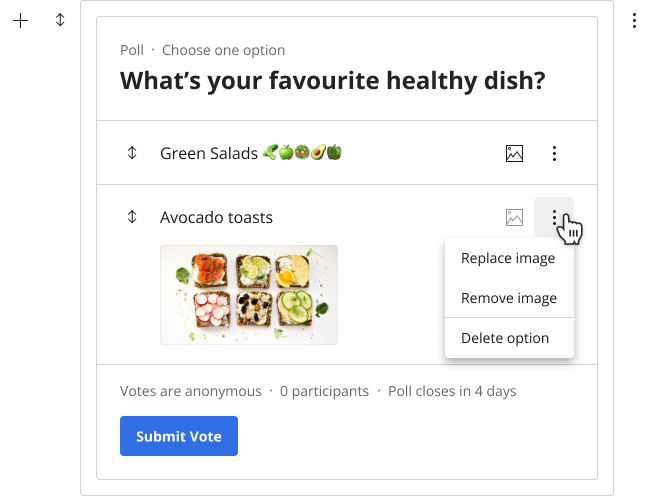Image resolution: width=654 pixels, height=496 pixels.
Task: Add image to Green Salads option
Action: click(514, 154)
